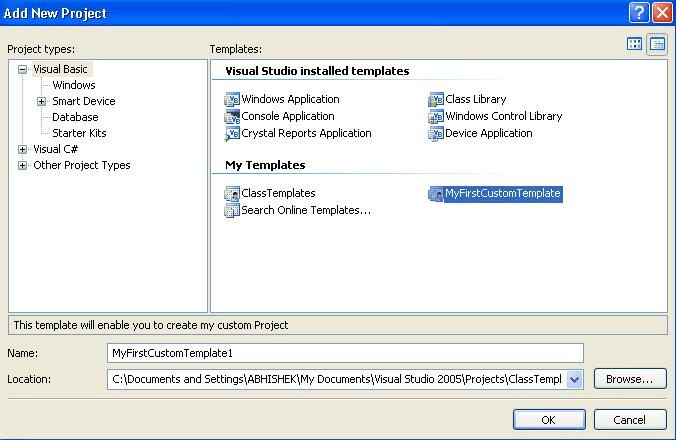677x440 pixels.
Task: Select Database under Visual Basic
Action: 75,117
